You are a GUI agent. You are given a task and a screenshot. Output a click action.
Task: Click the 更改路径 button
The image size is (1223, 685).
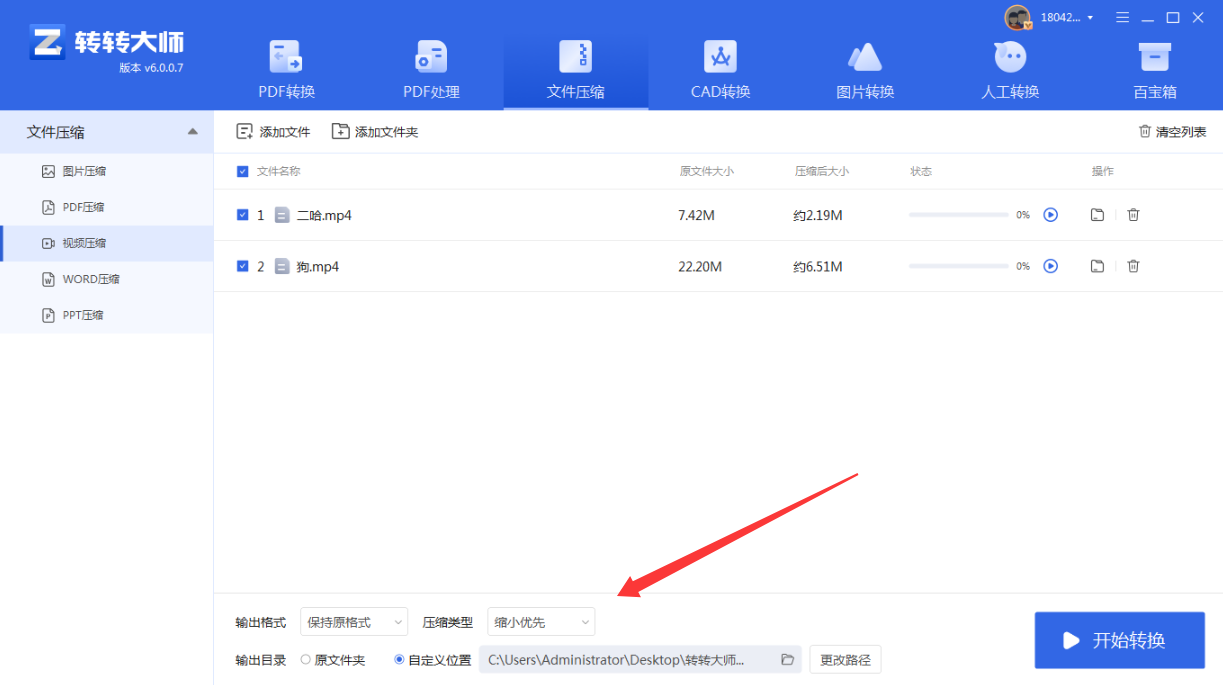coord(845,660)
